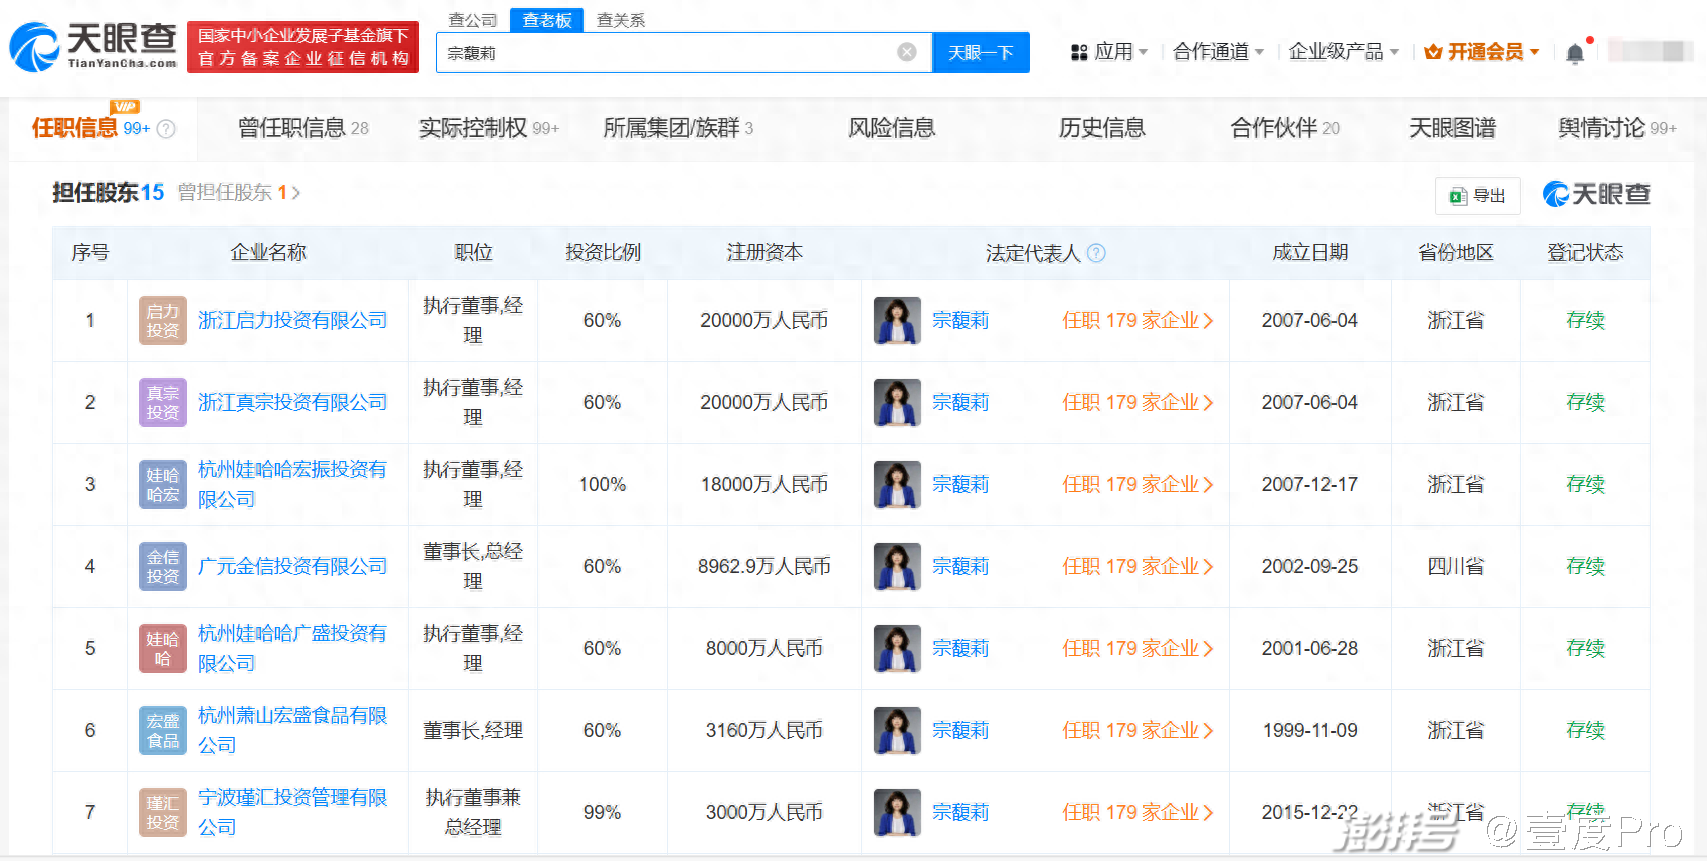Click inside the search input field

pos(660,53)
